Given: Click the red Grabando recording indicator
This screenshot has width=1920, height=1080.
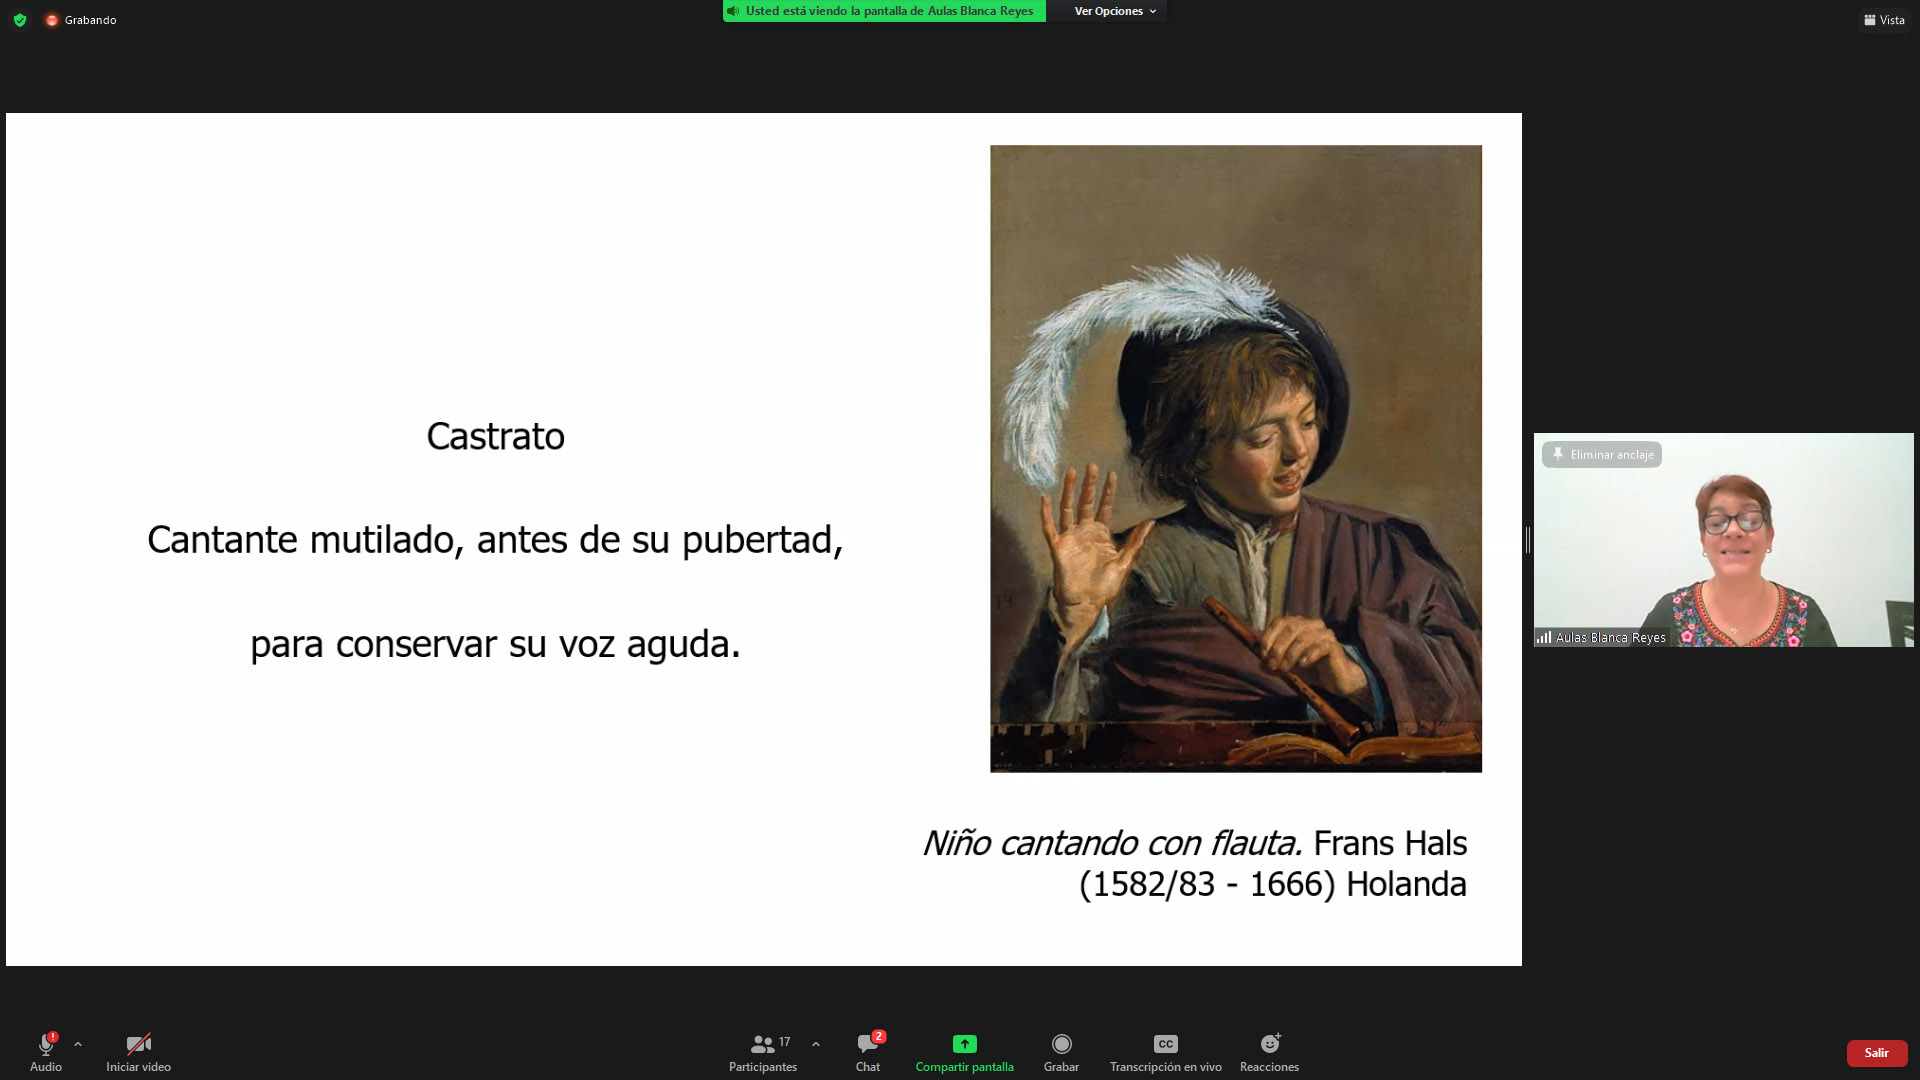Looking at the screenshot, I should click(52, 20).
